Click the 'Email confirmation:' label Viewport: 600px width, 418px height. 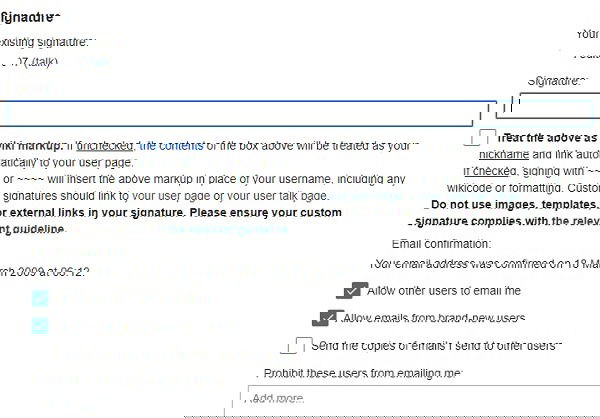coord(441,244)
